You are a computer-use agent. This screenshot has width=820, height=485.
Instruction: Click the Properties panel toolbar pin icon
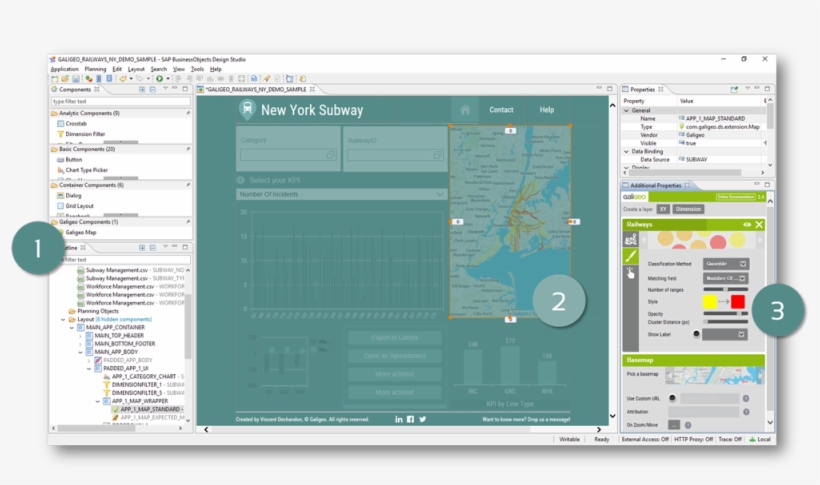pos(734,89)
